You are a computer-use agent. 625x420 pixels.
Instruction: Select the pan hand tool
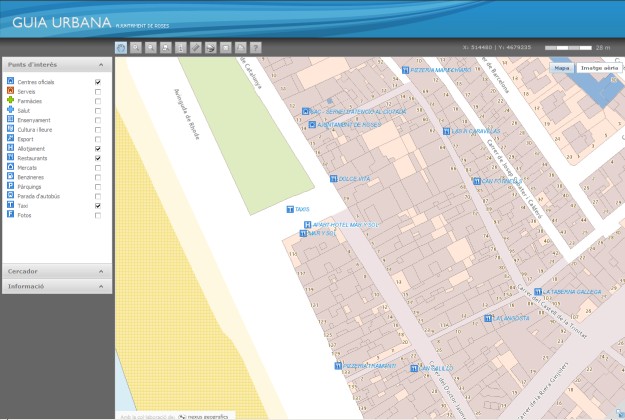(x=121, y=47)
